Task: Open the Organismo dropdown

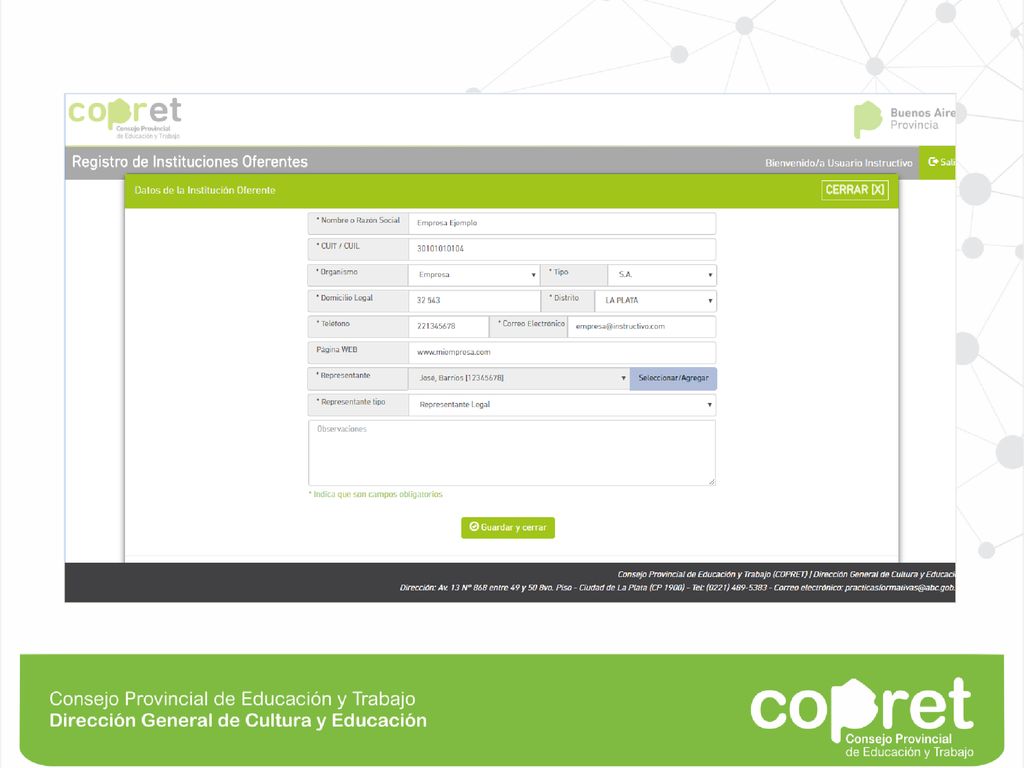Action: pos(474,275)
